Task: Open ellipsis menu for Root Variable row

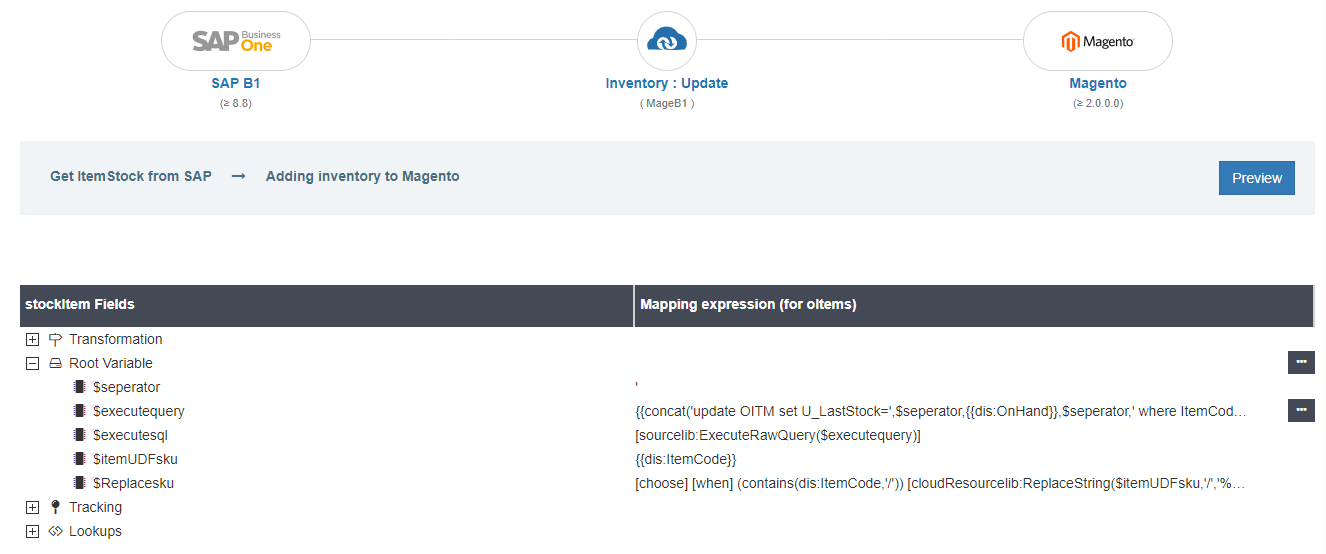Action: click(1300, 363)
